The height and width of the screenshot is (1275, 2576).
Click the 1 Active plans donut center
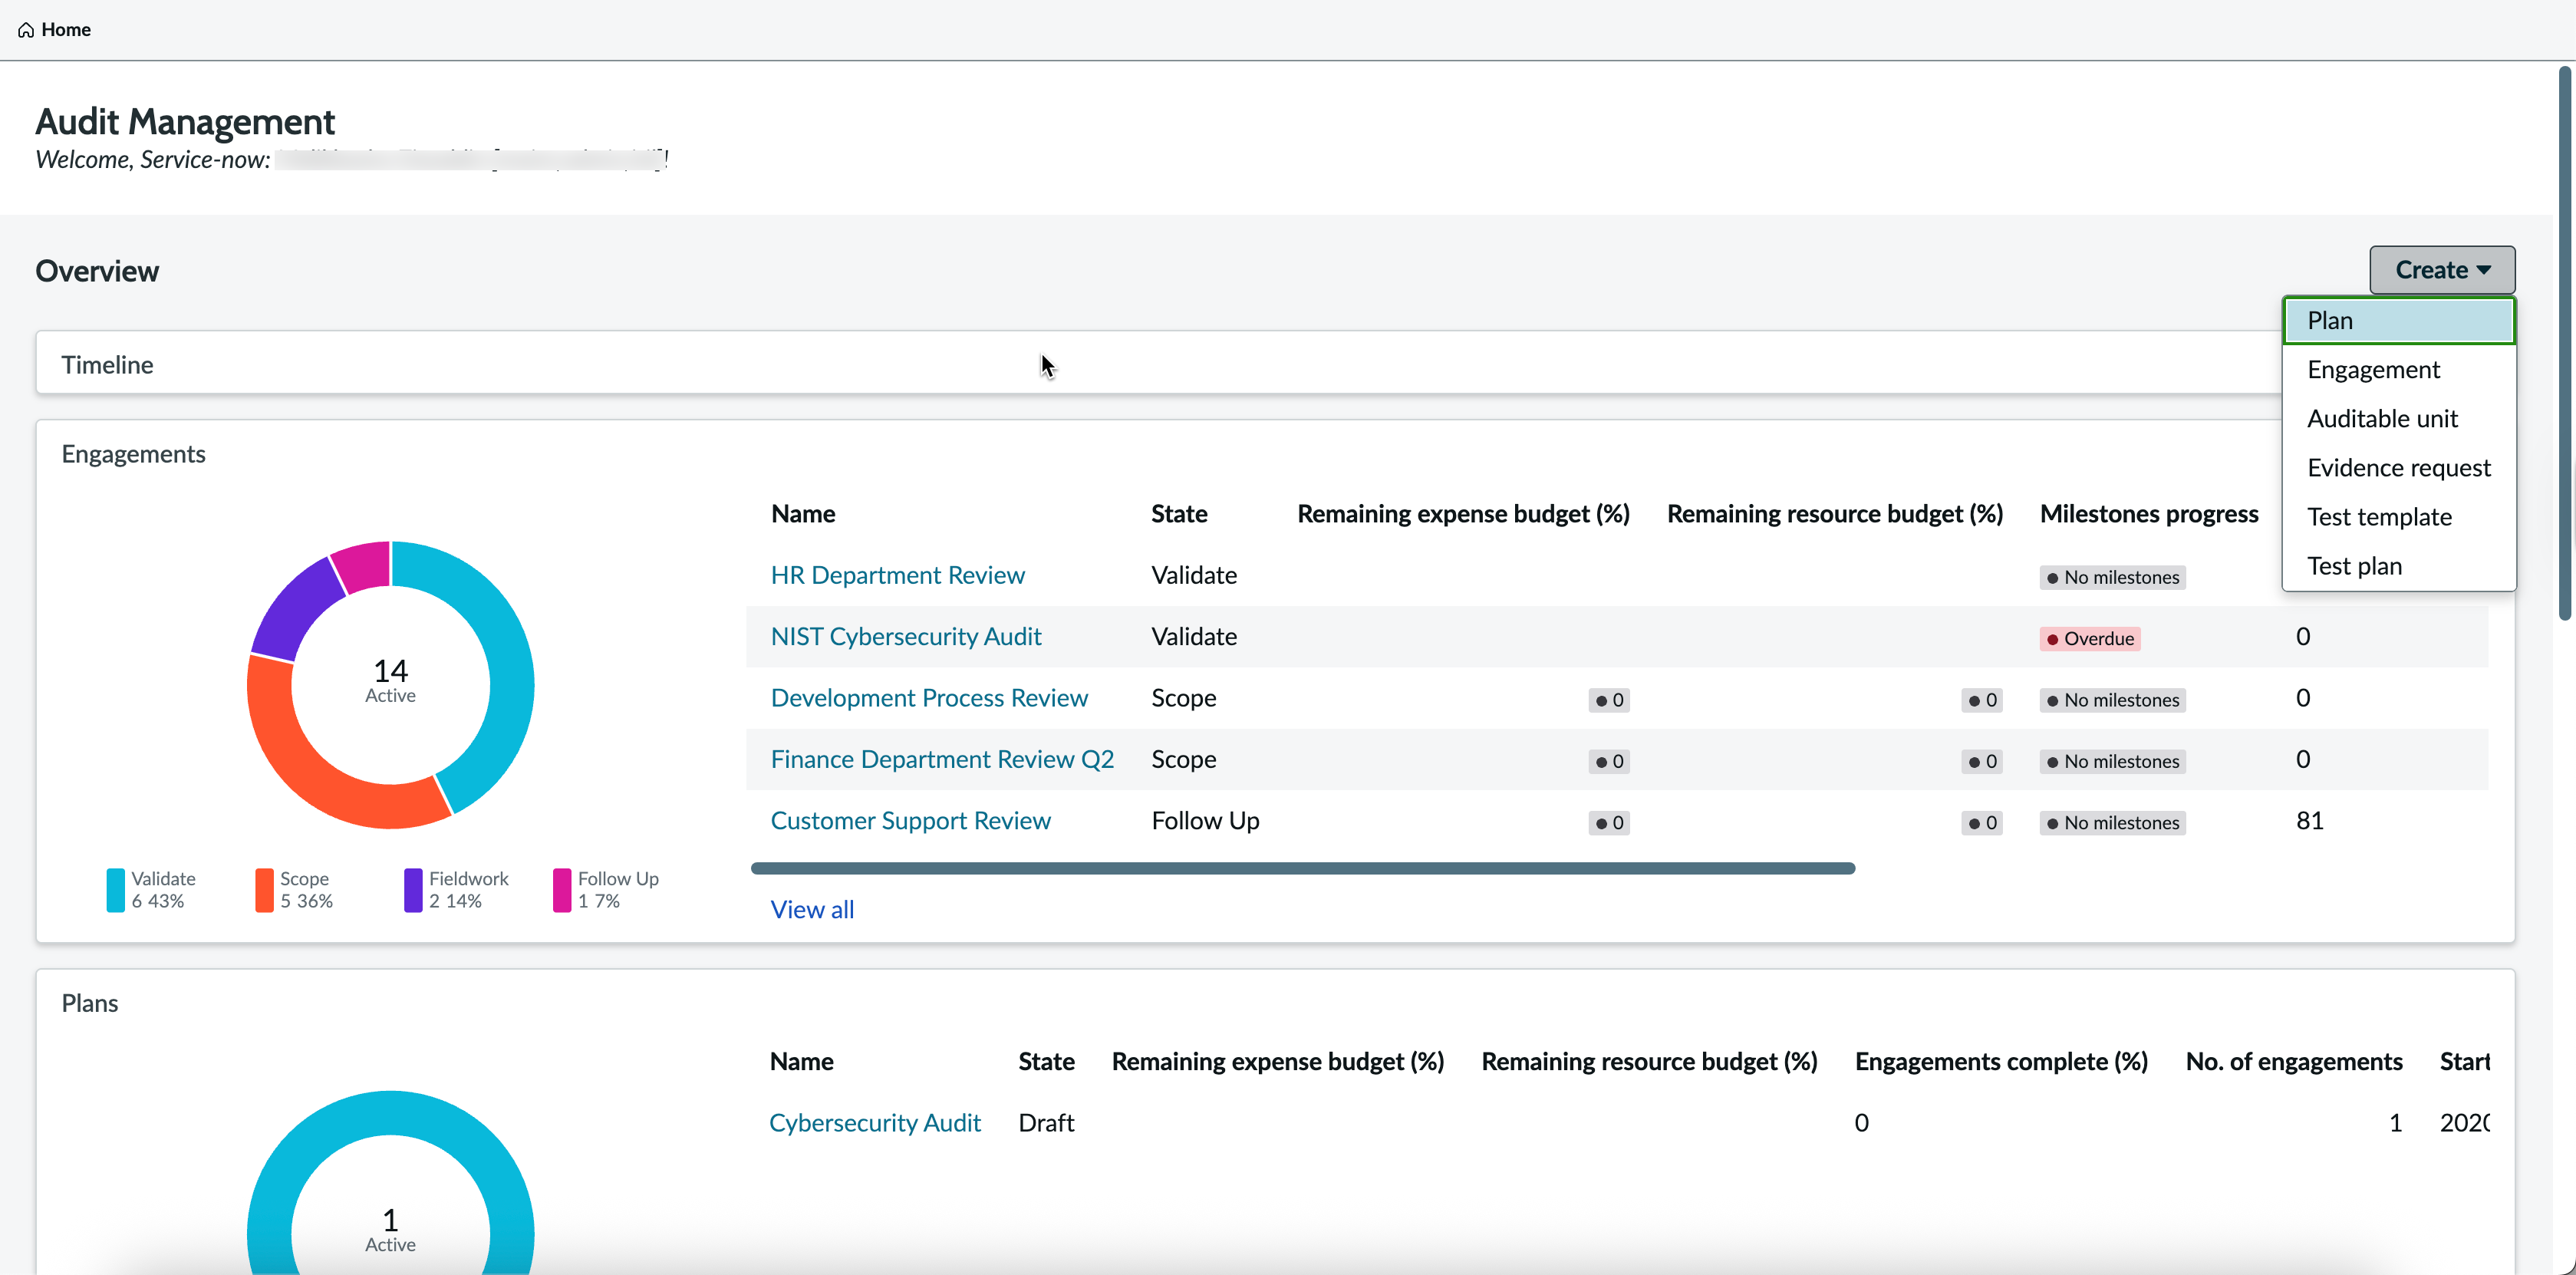click(390, 1231)
